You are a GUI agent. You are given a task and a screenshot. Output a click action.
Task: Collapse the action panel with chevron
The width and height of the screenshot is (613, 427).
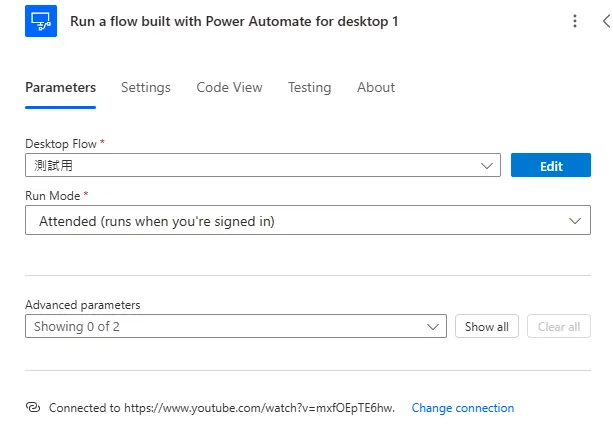click(606, 21)
